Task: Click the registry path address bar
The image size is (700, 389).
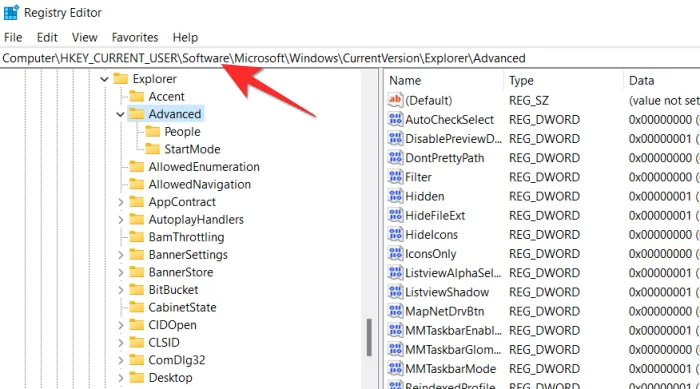Action: click(350, 59)
